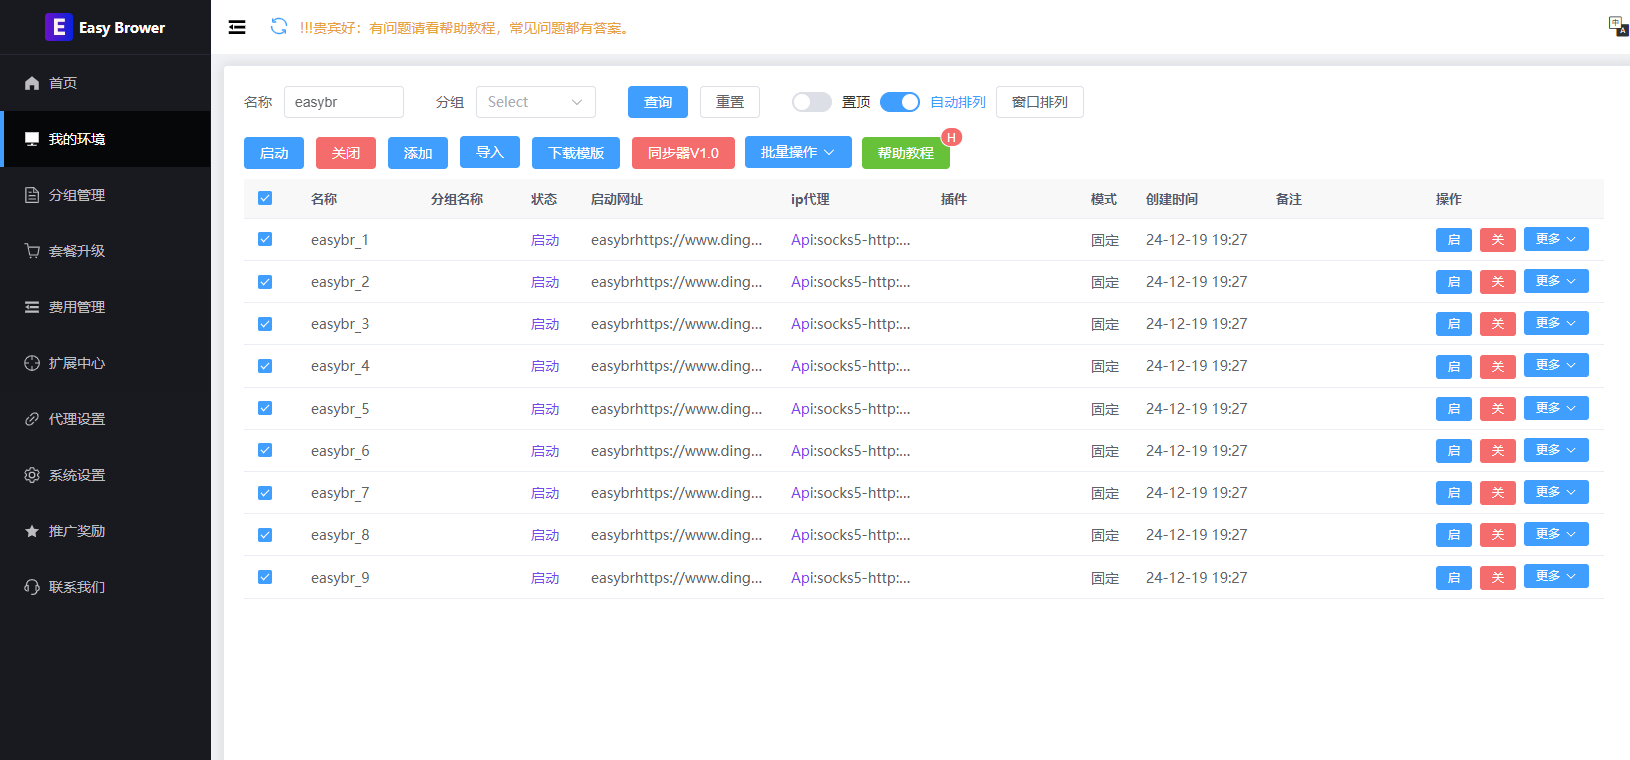Image resolution: width=1630 pixels, height=760 pixels.
Task: Click the red 关闭 toolbar button
Action: [x=346, y=153]
